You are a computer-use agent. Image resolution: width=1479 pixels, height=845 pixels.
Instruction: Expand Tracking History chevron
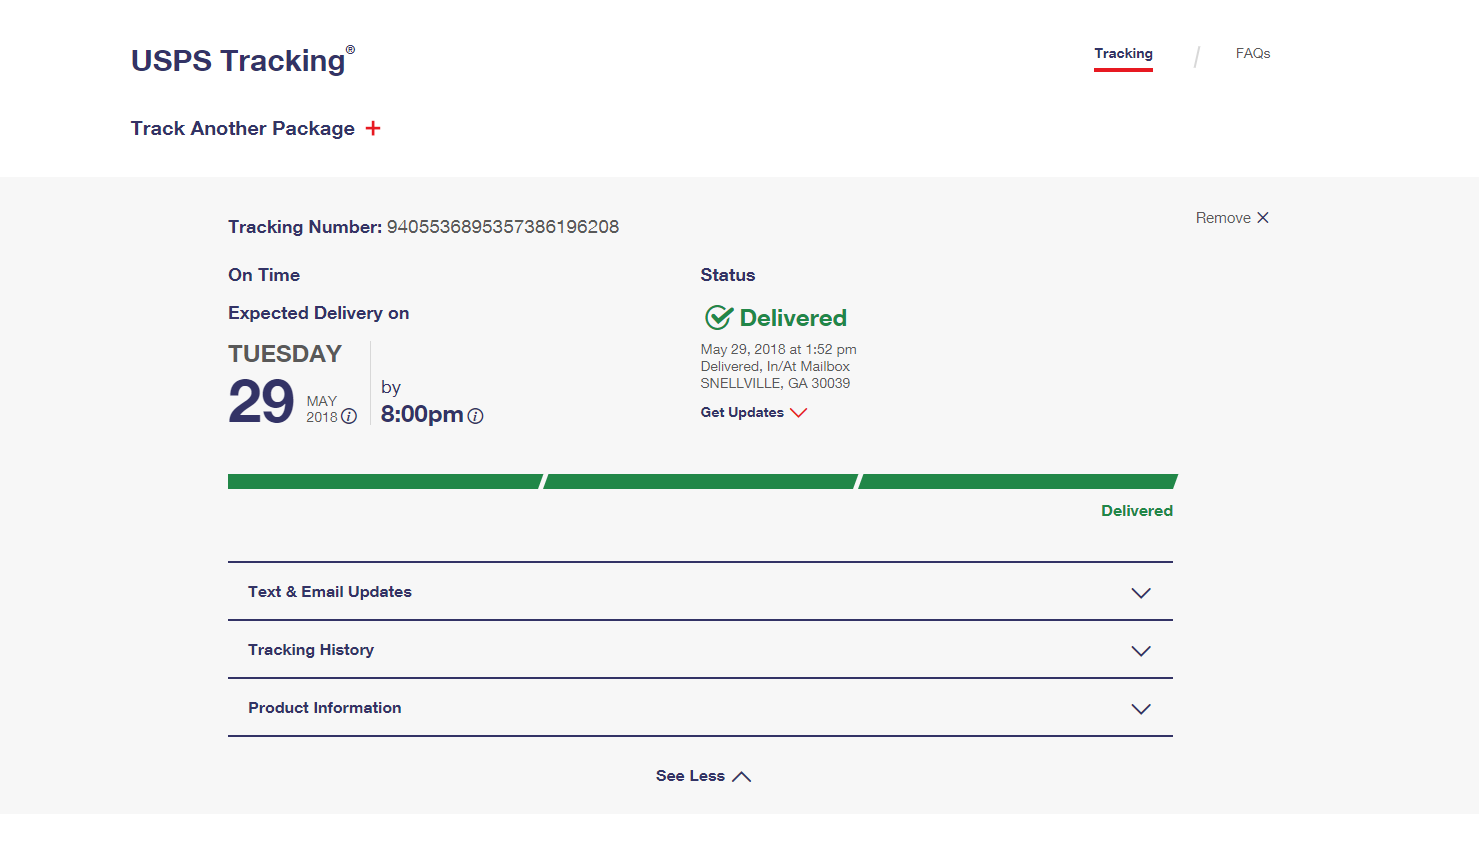[x=1141, y=651]
